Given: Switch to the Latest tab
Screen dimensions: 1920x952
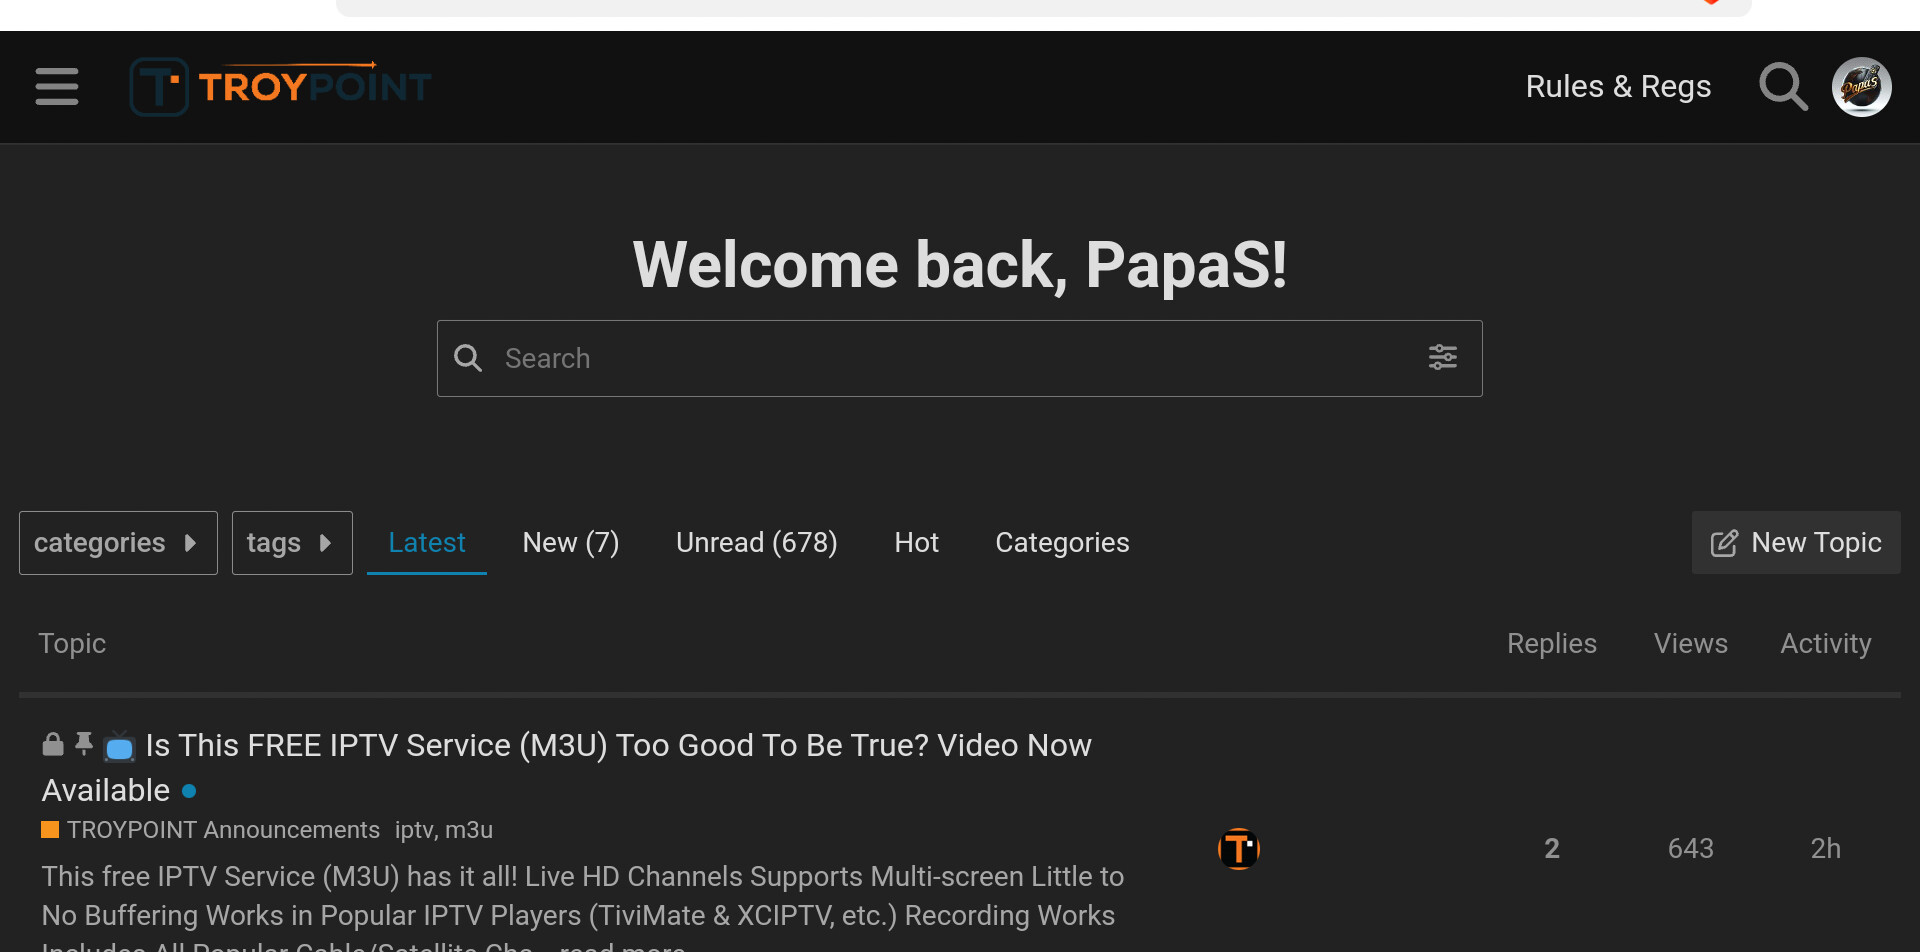Looking at the screenshot, I should point(427,543).
